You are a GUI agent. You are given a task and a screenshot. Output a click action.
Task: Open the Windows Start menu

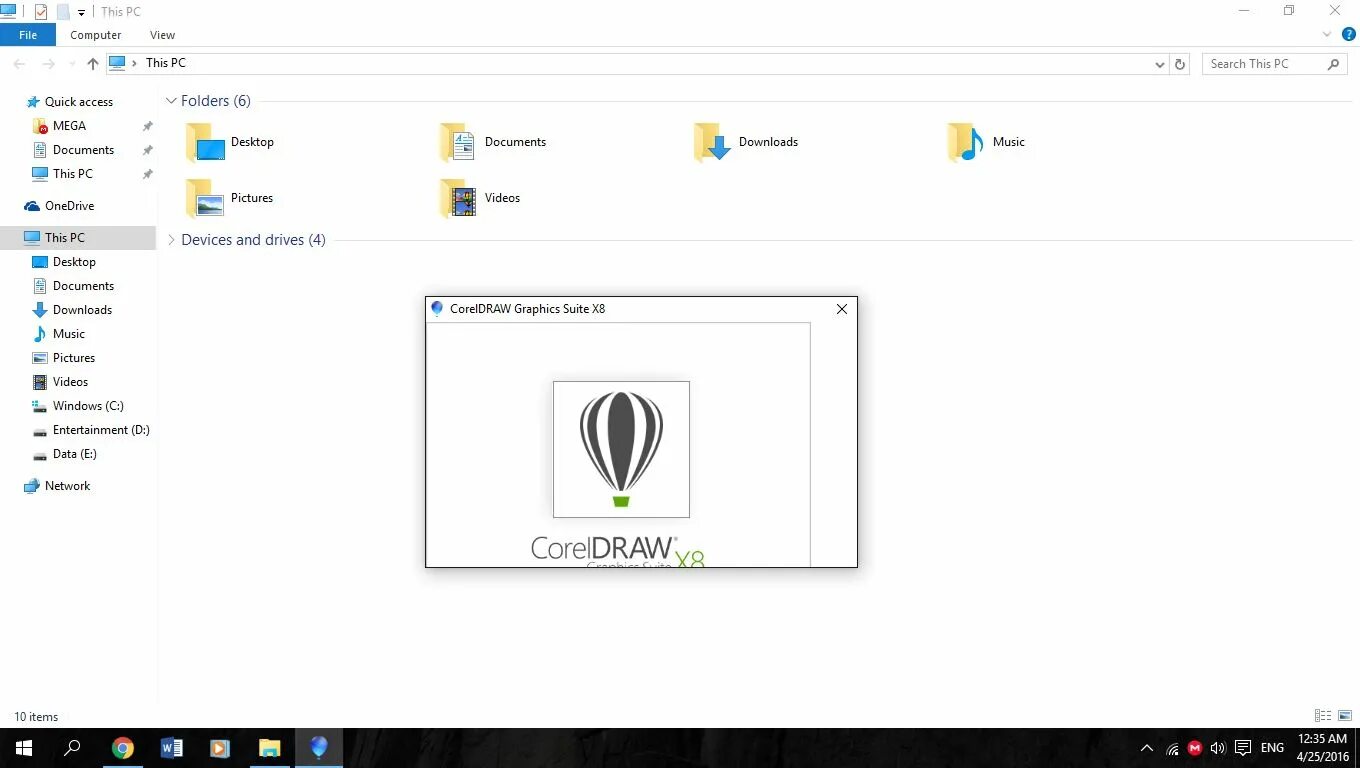click(24, 748)
